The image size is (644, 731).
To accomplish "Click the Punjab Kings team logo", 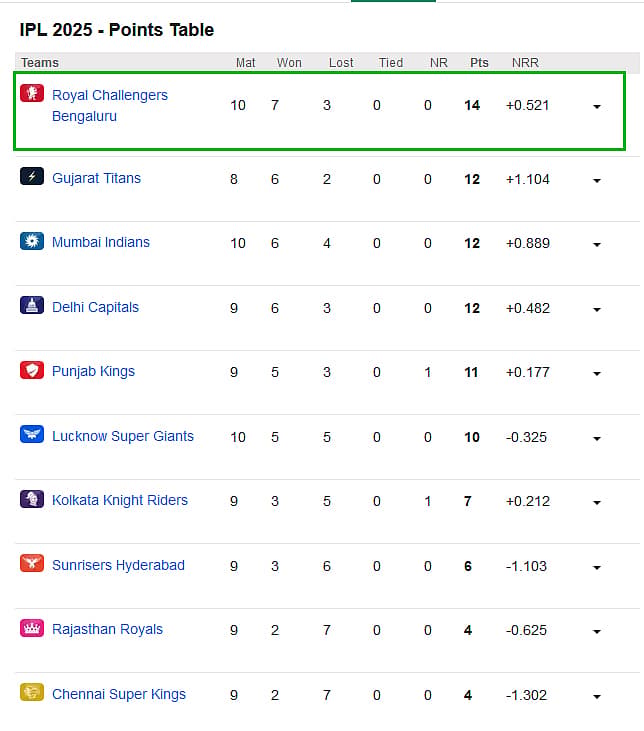I will pos(32,370).
